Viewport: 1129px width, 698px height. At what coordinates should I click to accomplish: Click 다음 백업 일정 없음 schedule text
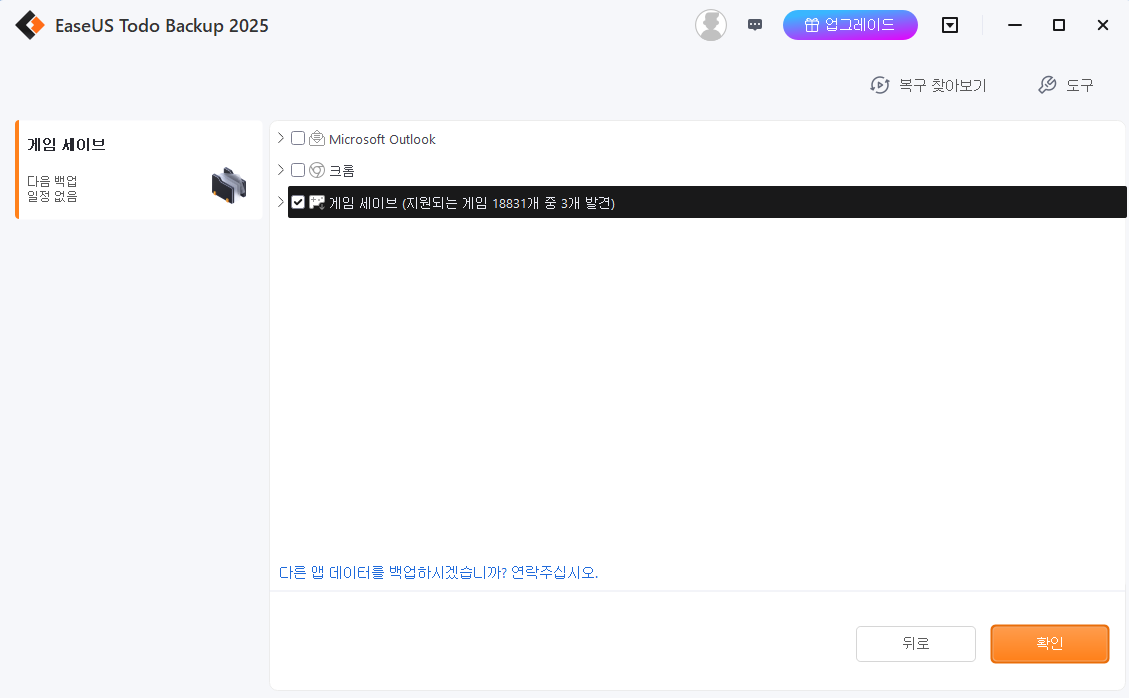[52, 189]
